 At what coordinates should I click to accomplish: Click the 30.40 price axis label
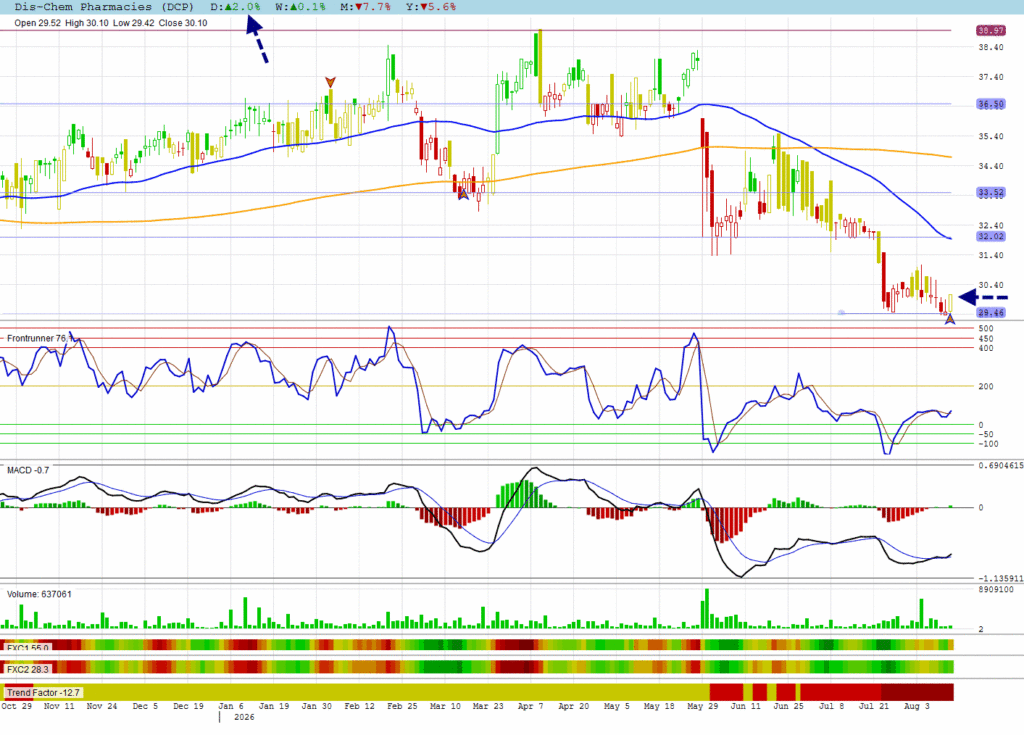point(991,285)
